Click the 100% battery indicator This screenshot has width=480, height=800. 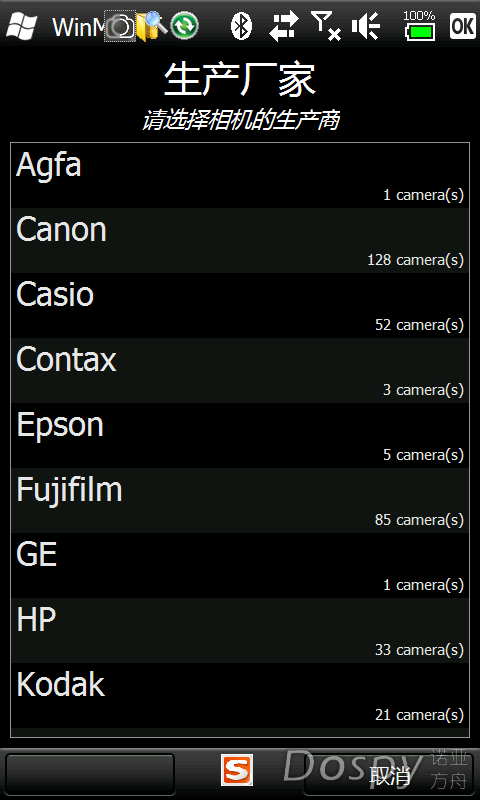[419, 26]
